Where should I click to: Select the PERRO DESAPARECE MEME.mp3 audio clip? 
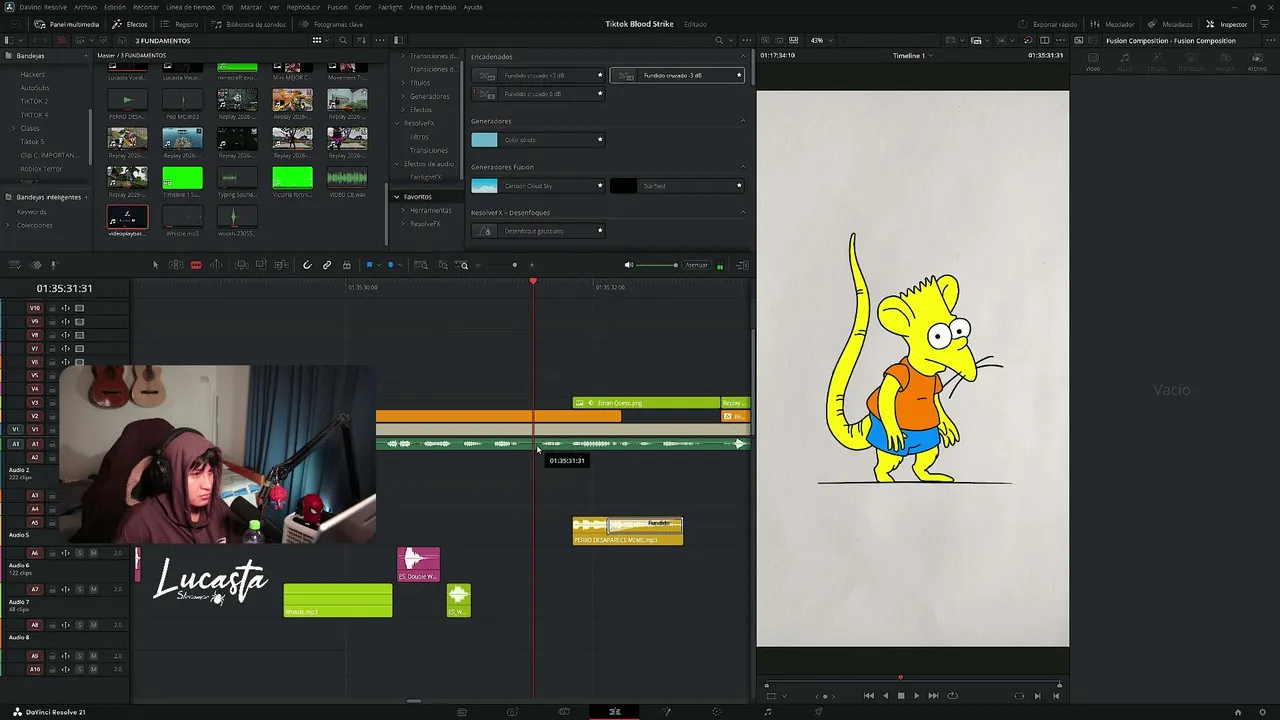pyautogui.click(x=628, y=531)
